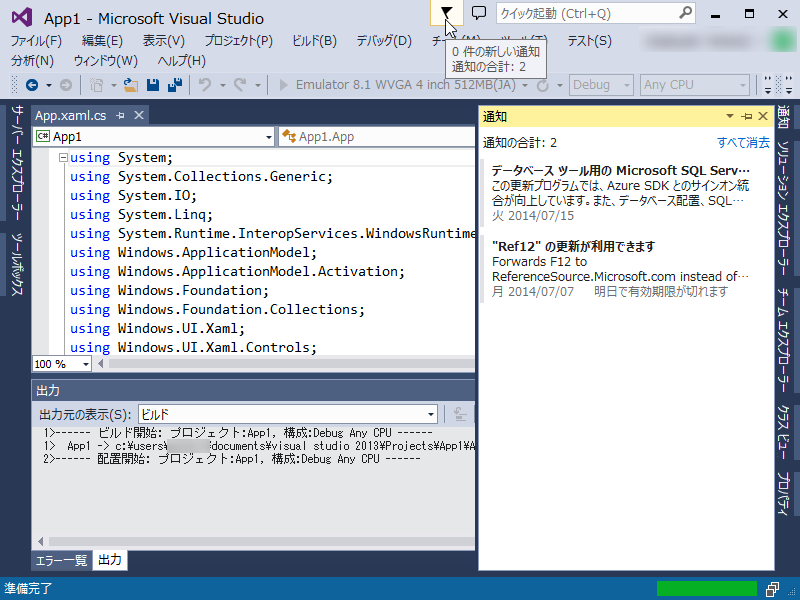Open the プロジェクト(P) menu
Screen dimensions: 800x600
239,41
